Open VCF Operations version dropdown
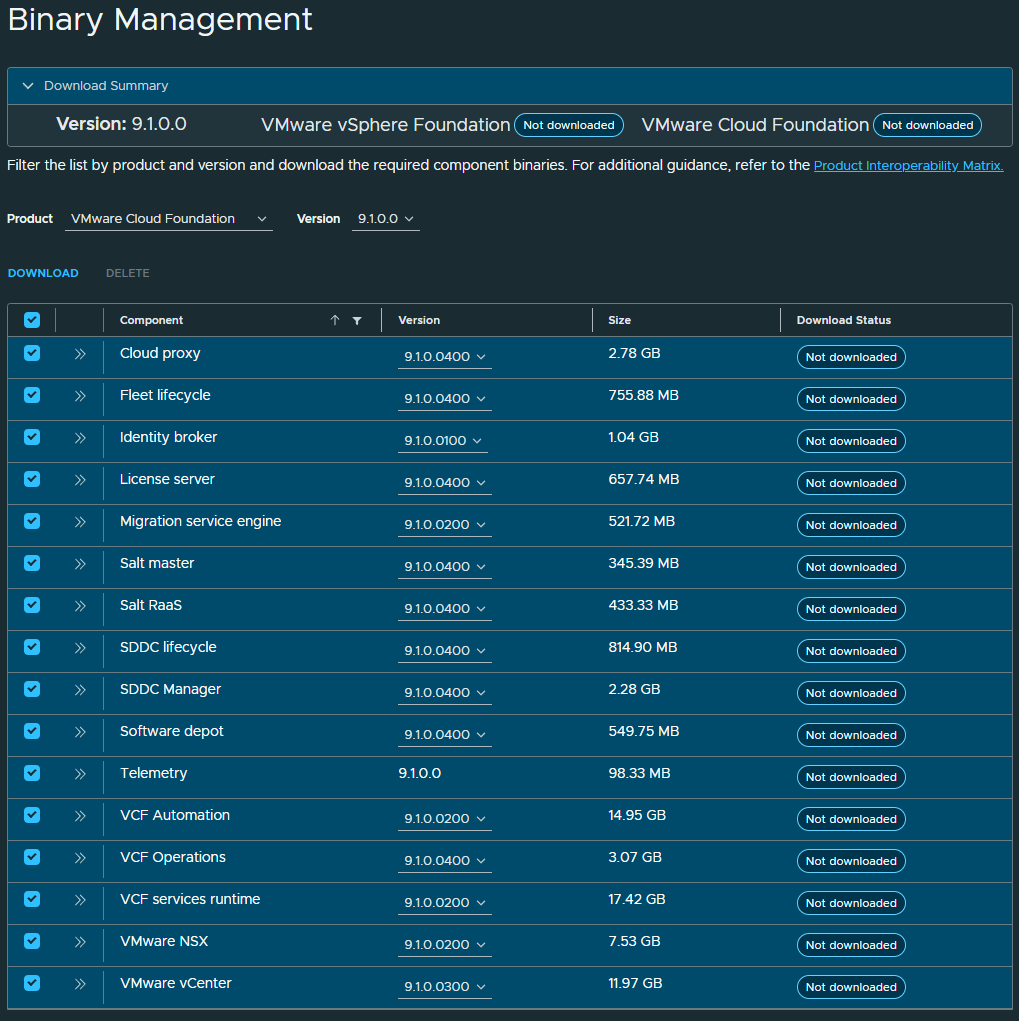 (445, 861)
